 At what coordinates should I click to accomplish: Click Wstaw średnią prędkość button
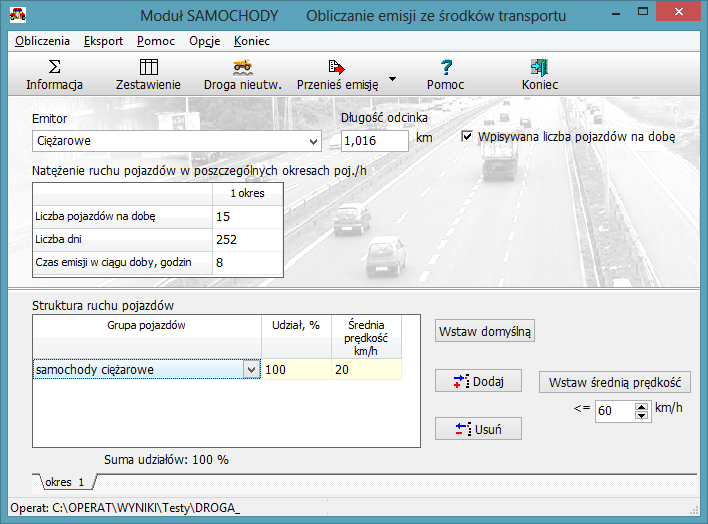tap(615, 382)
